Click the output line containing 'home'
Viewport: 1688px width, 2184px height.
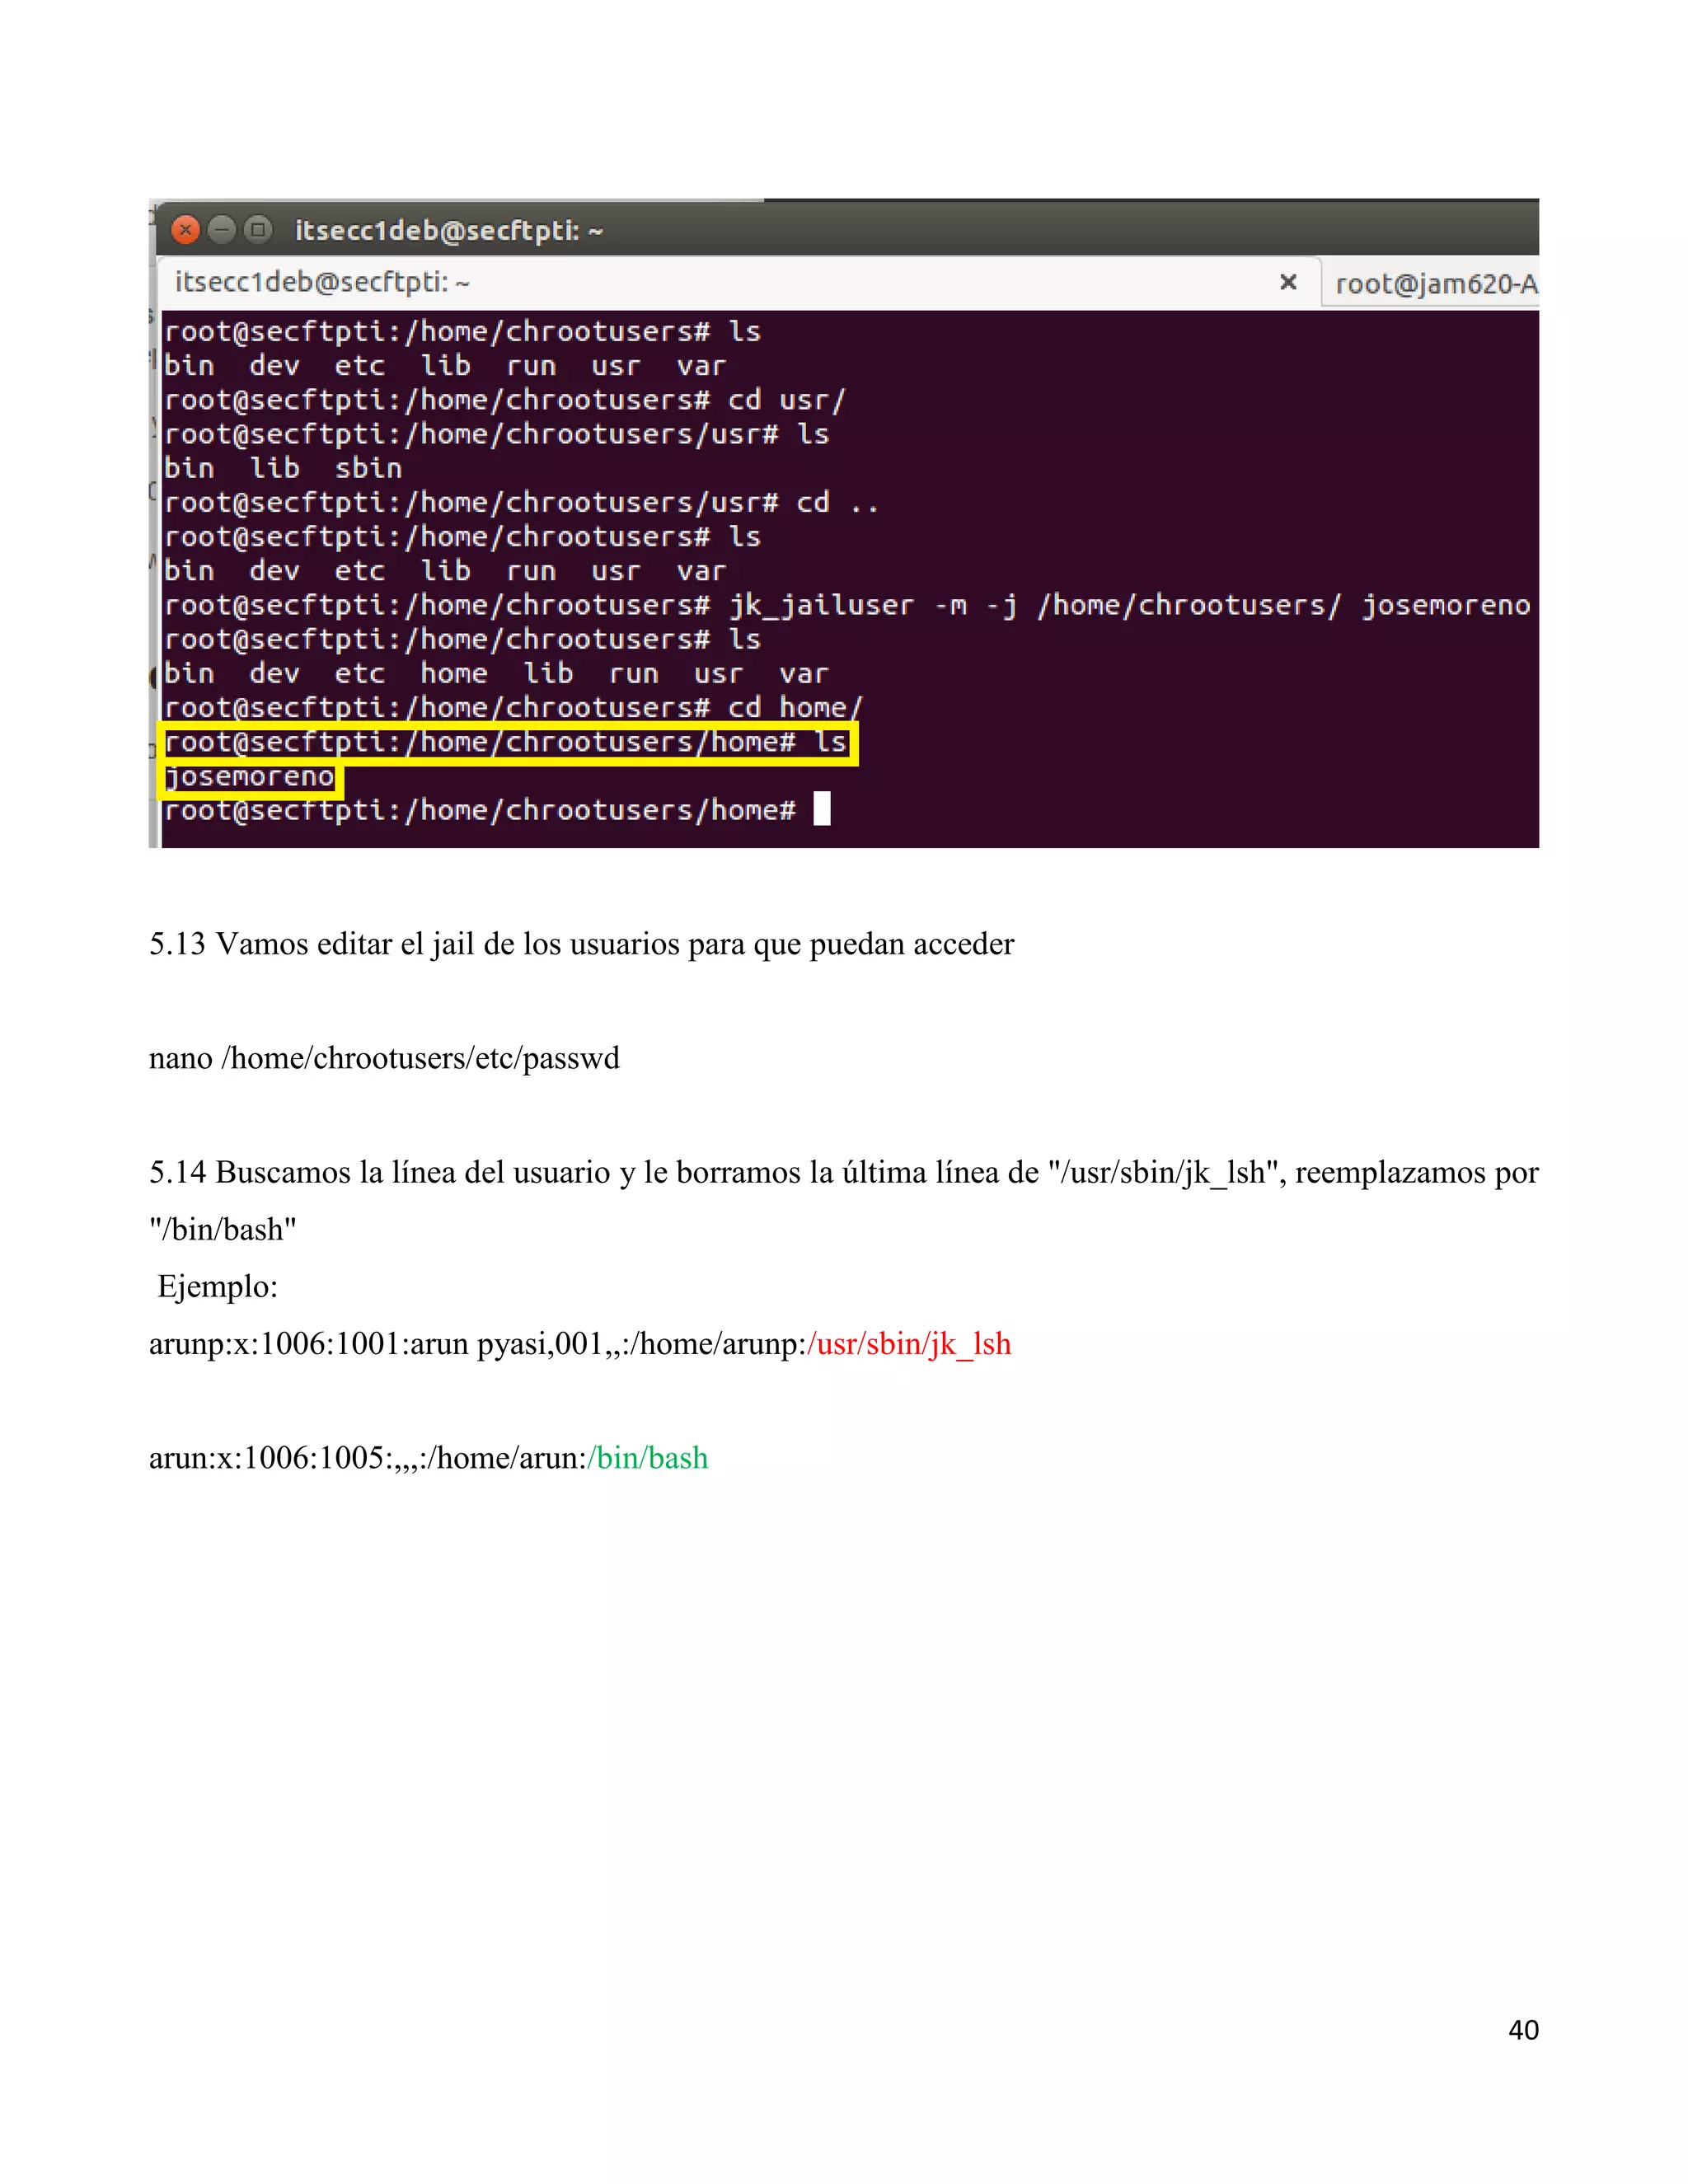pyautogui.click(x=496, y=673)
